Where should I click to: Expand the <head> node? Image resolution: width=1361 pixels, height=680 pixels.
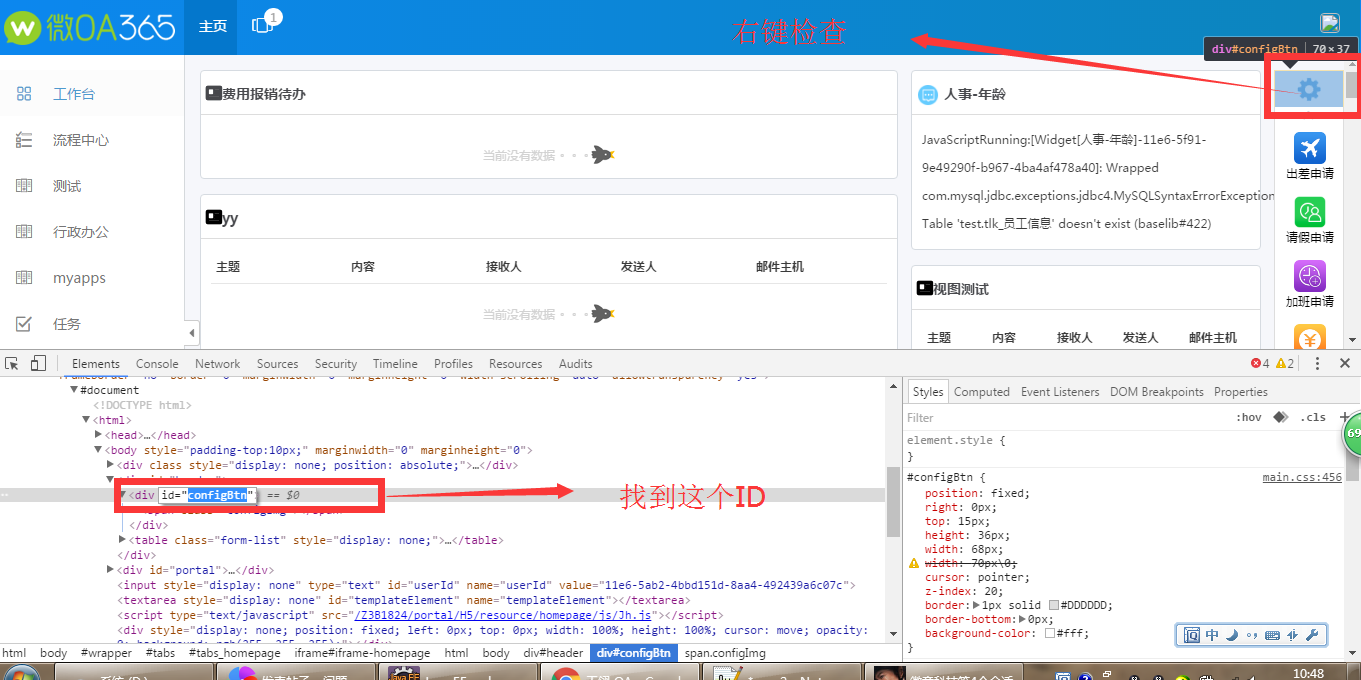point(98,435)
